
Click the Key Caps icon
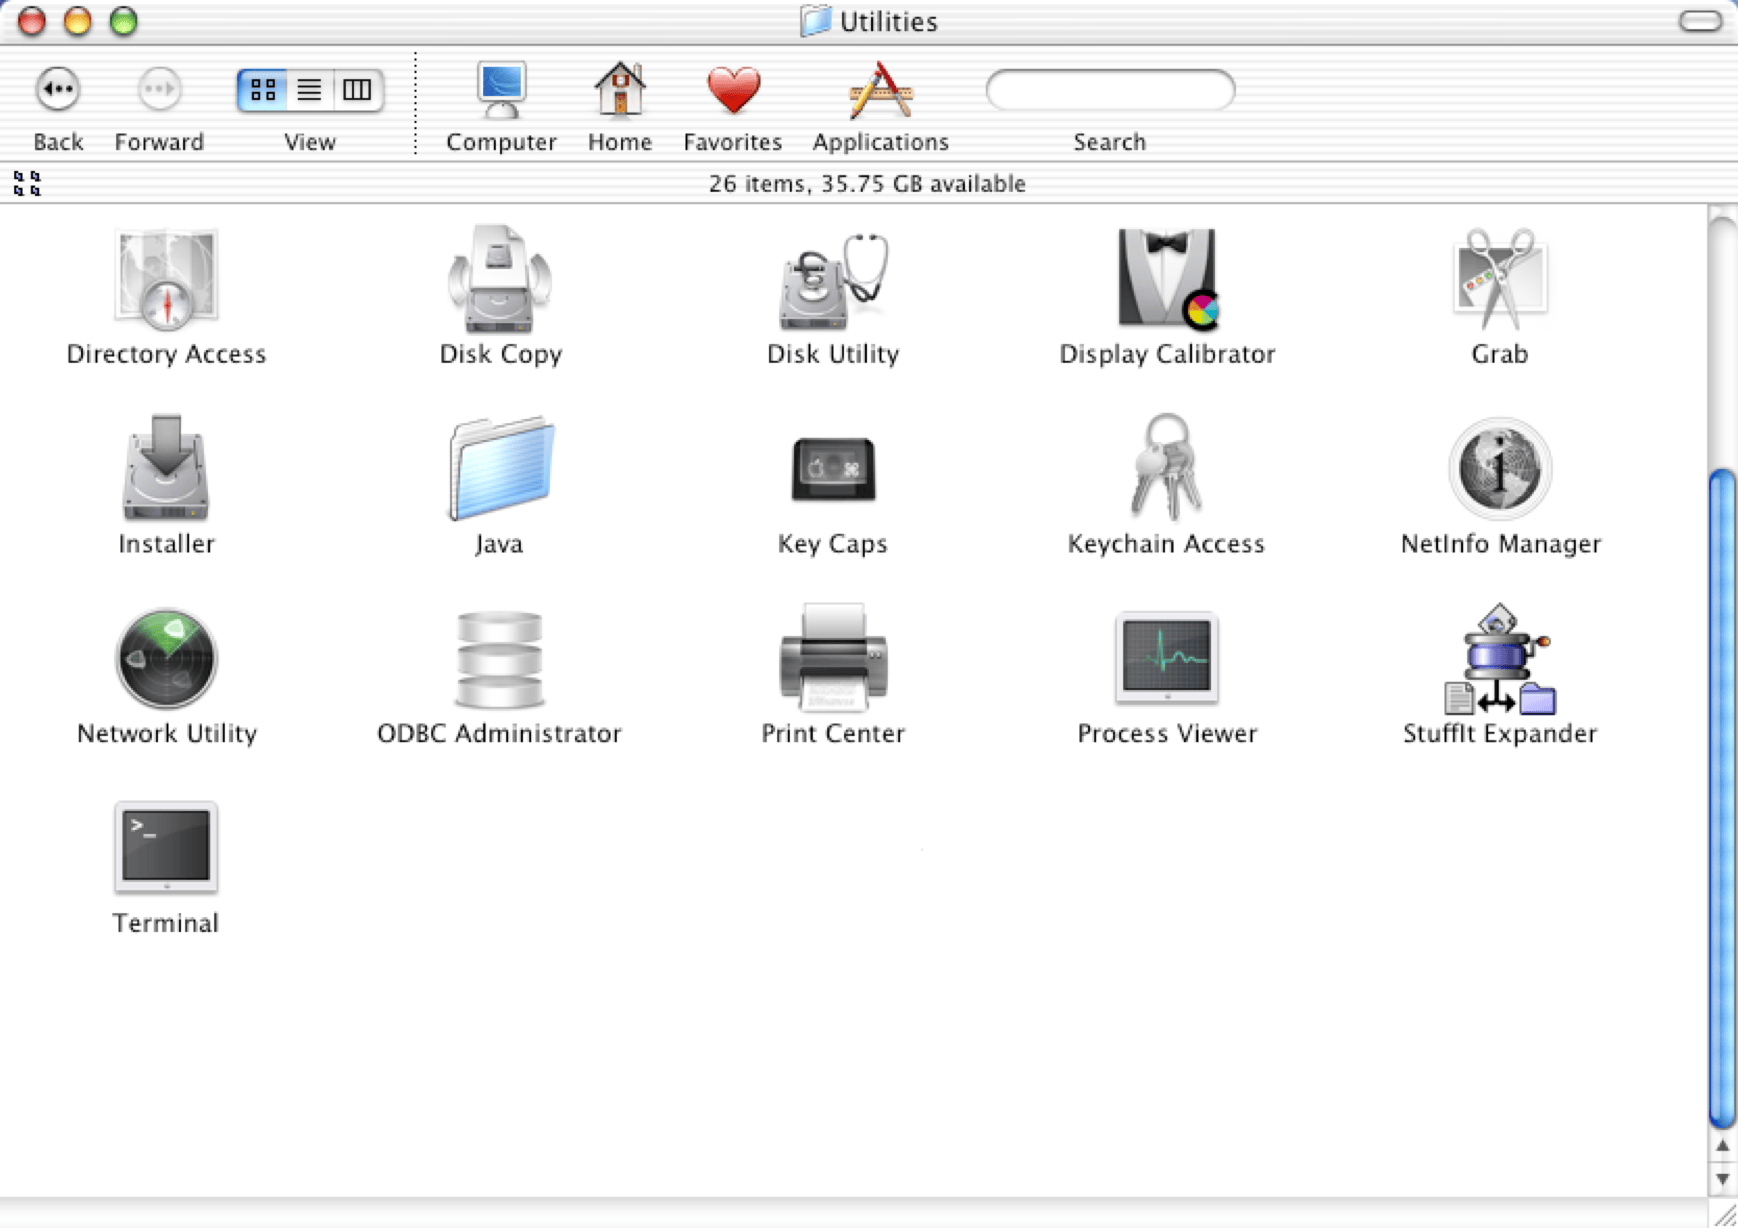click(833, 468)
